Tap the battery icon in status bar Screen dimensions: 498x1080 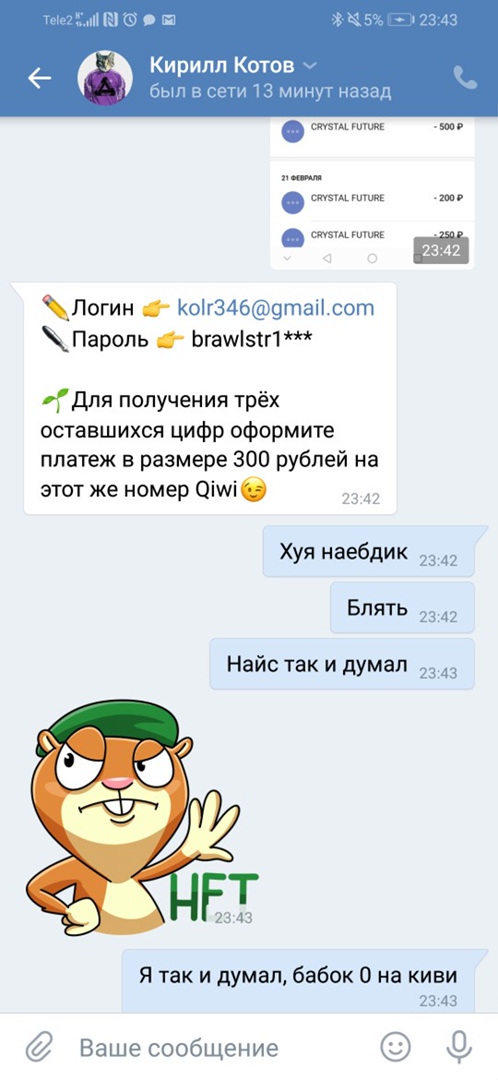[400, 20]
